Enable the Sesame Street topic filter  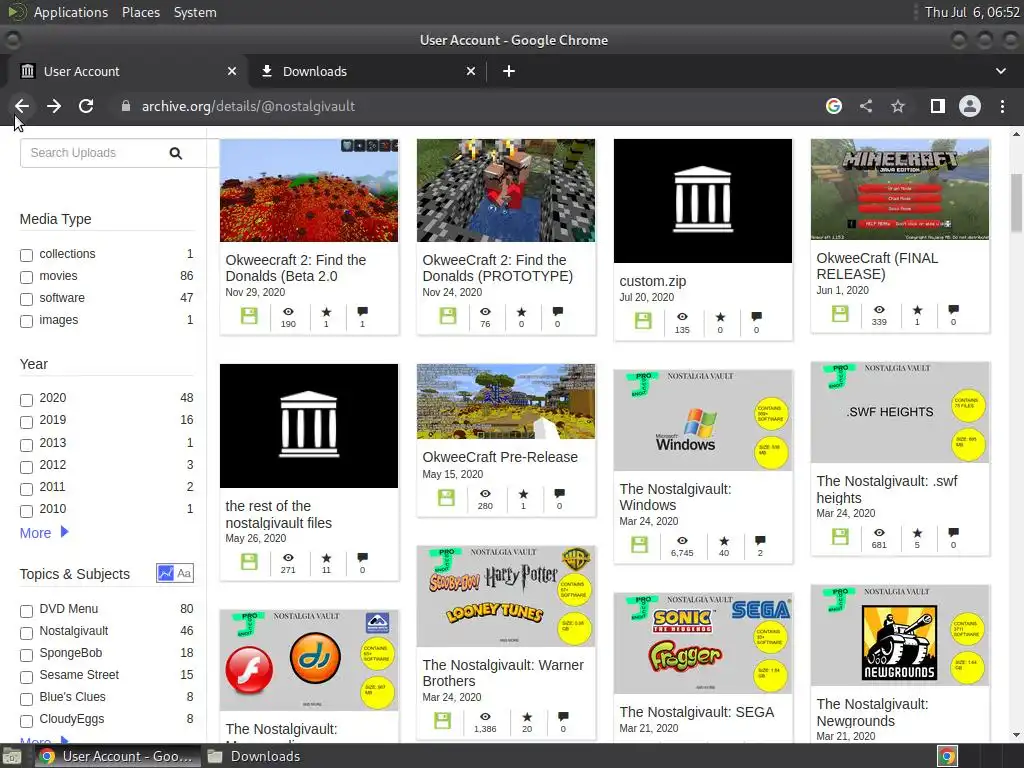pyautogui.click(x=27, y=677)
